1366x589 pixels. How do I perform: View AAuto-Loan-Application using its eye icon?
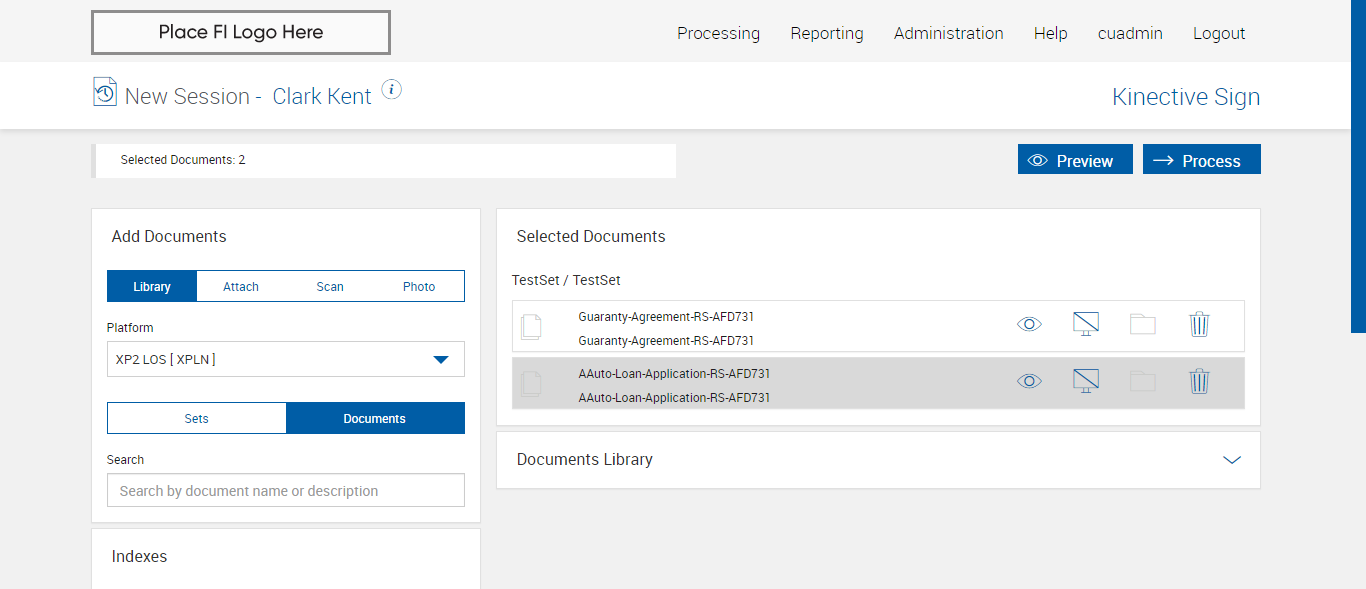point(1029,381)
